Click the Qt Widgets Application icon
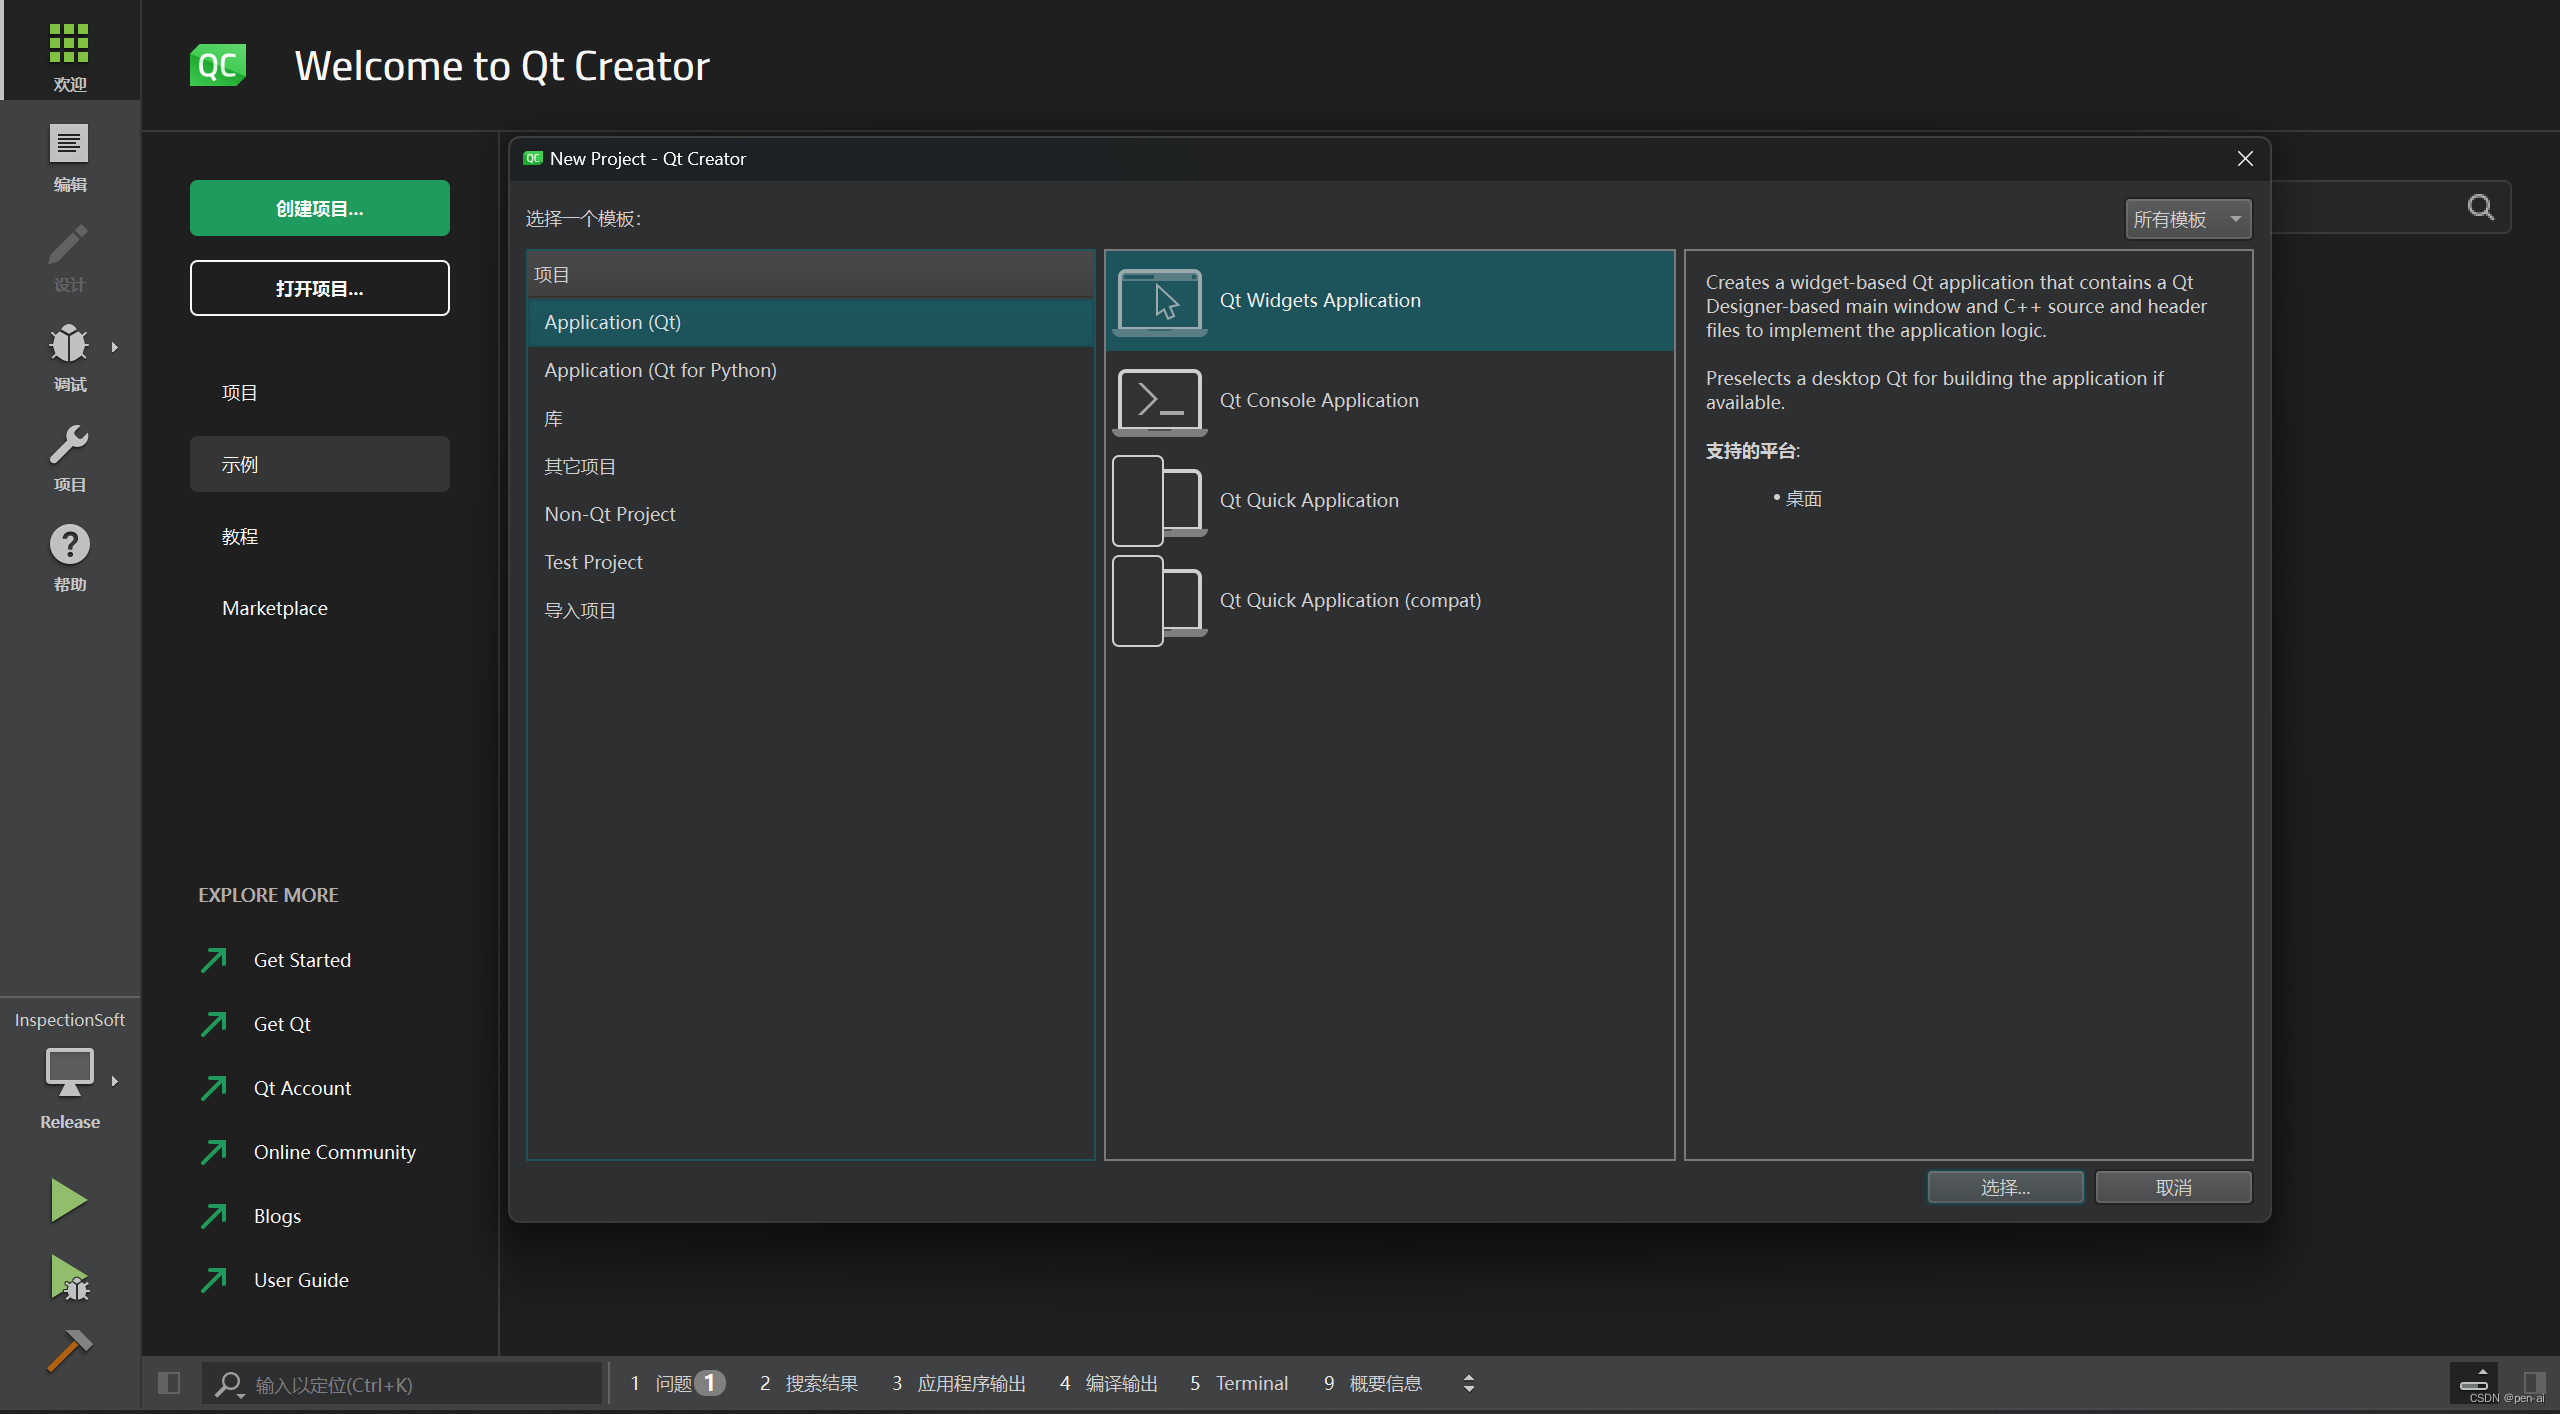 pyautogui.click(x=1157, y=300)
